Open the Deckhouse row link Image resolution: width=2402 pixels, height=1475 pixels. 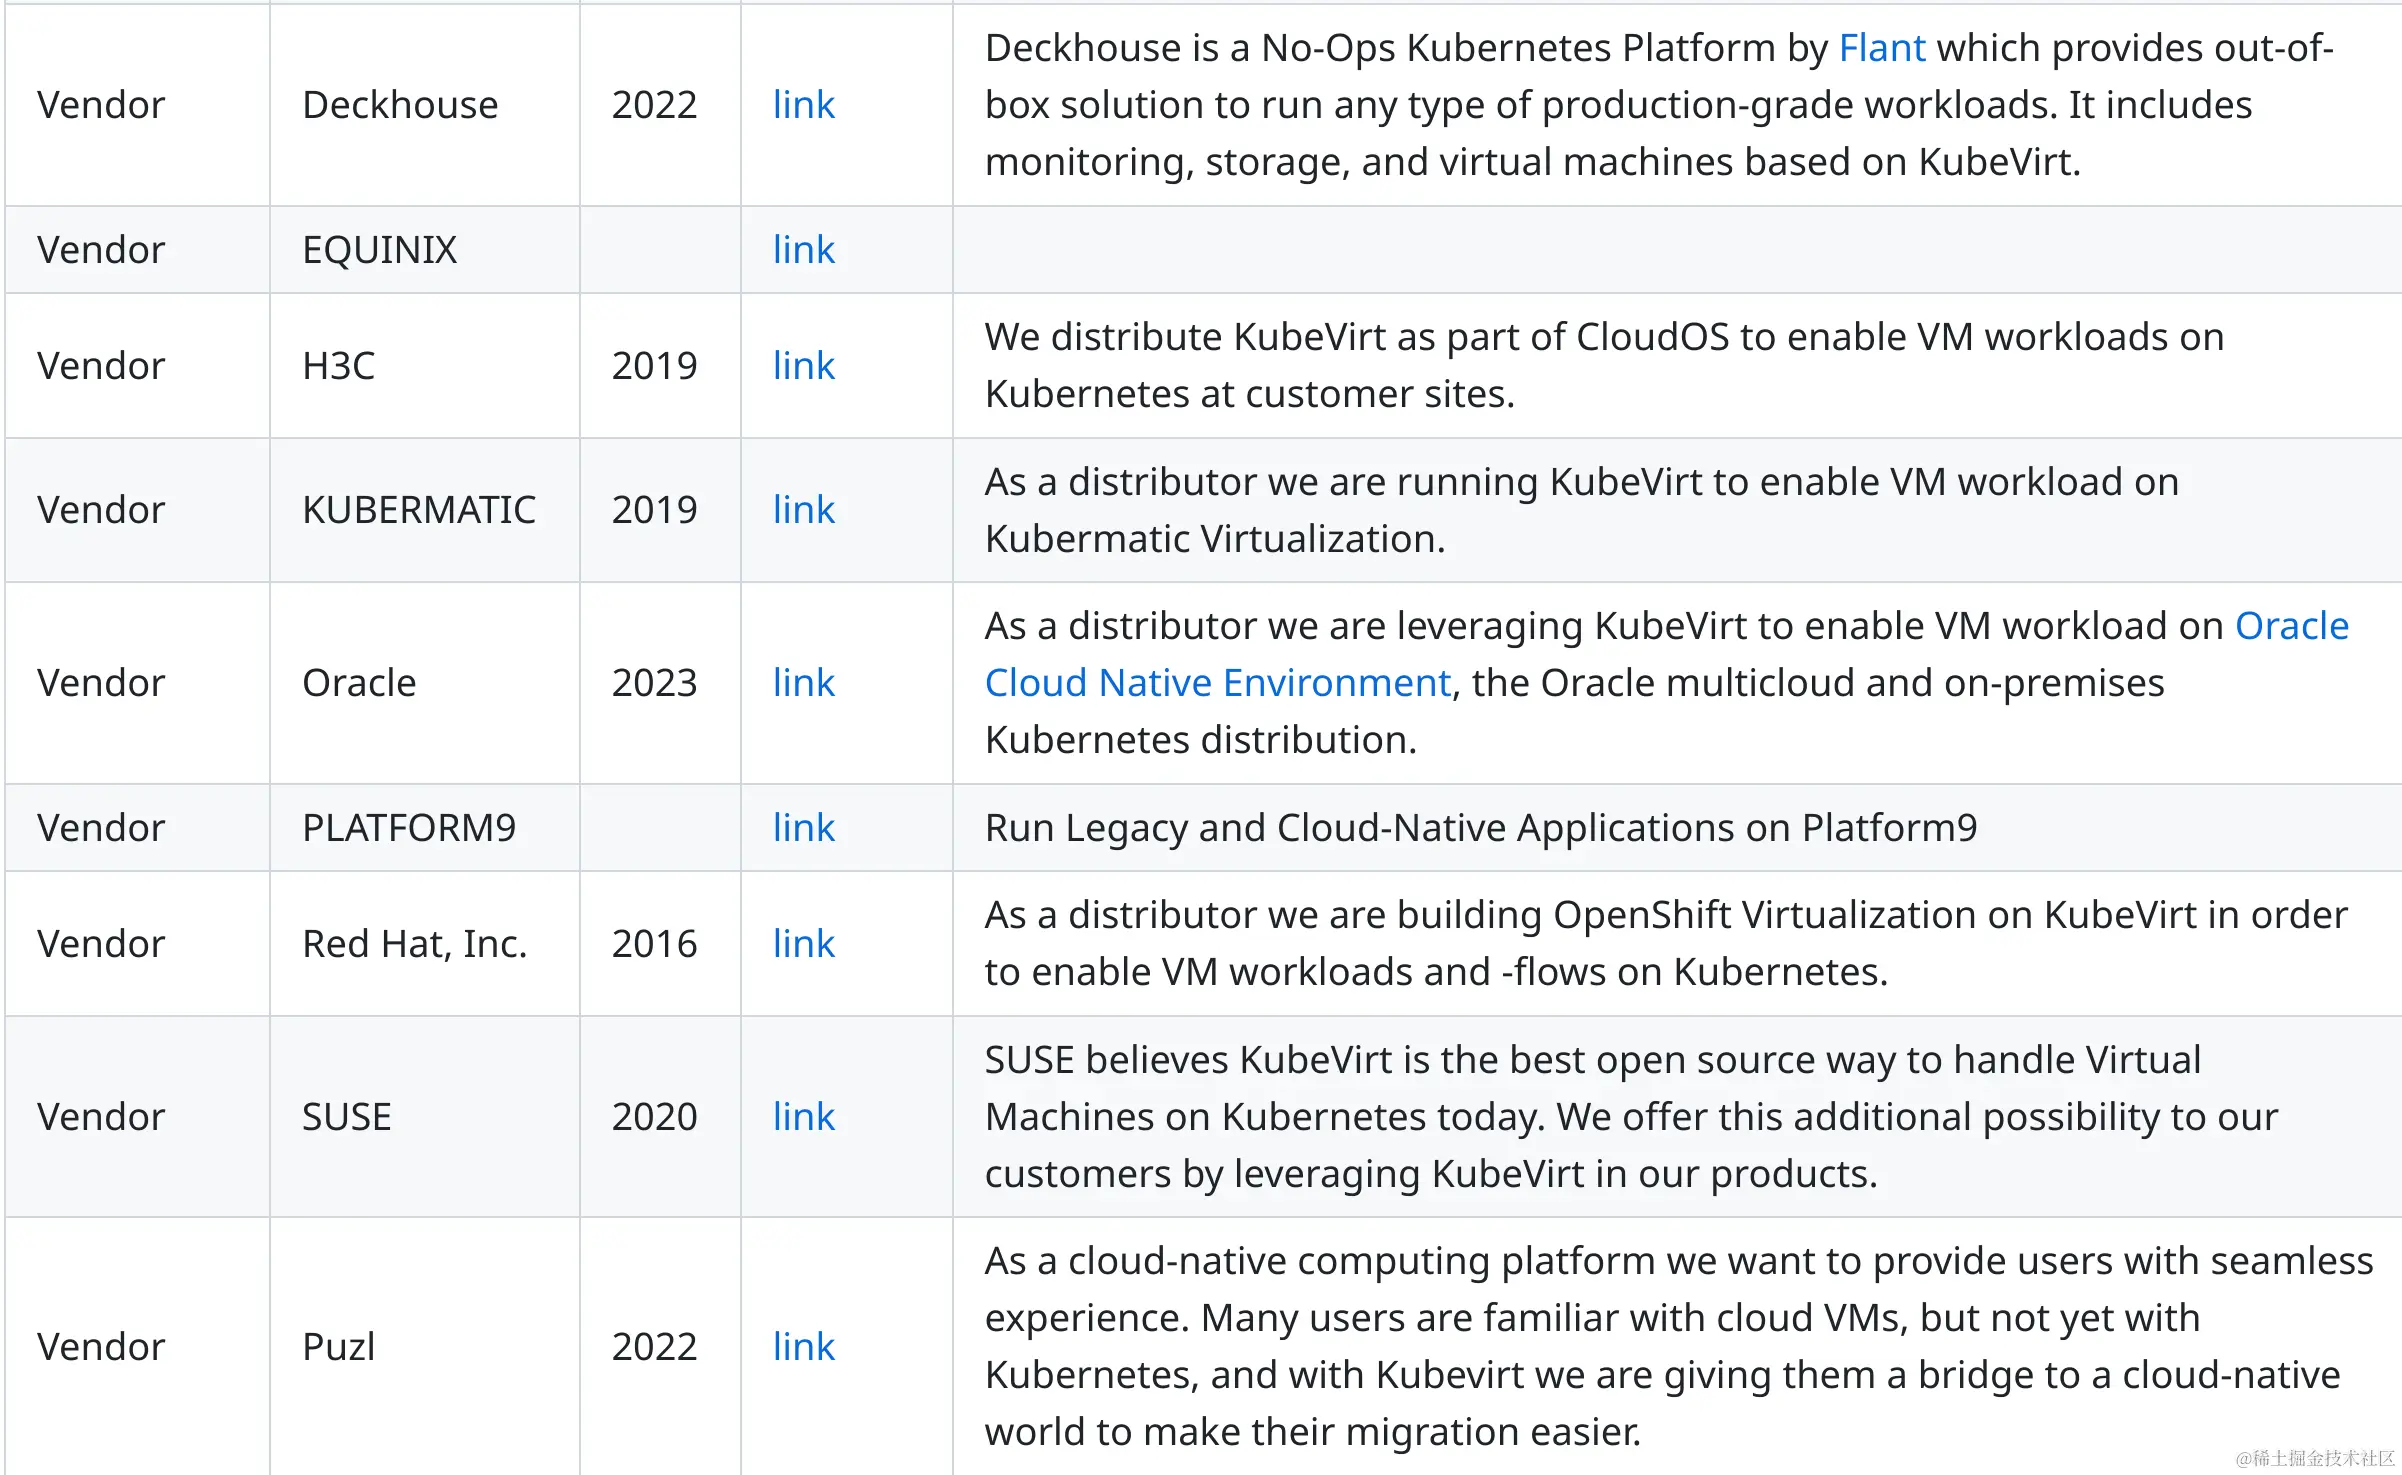click(x=803, y=105)
